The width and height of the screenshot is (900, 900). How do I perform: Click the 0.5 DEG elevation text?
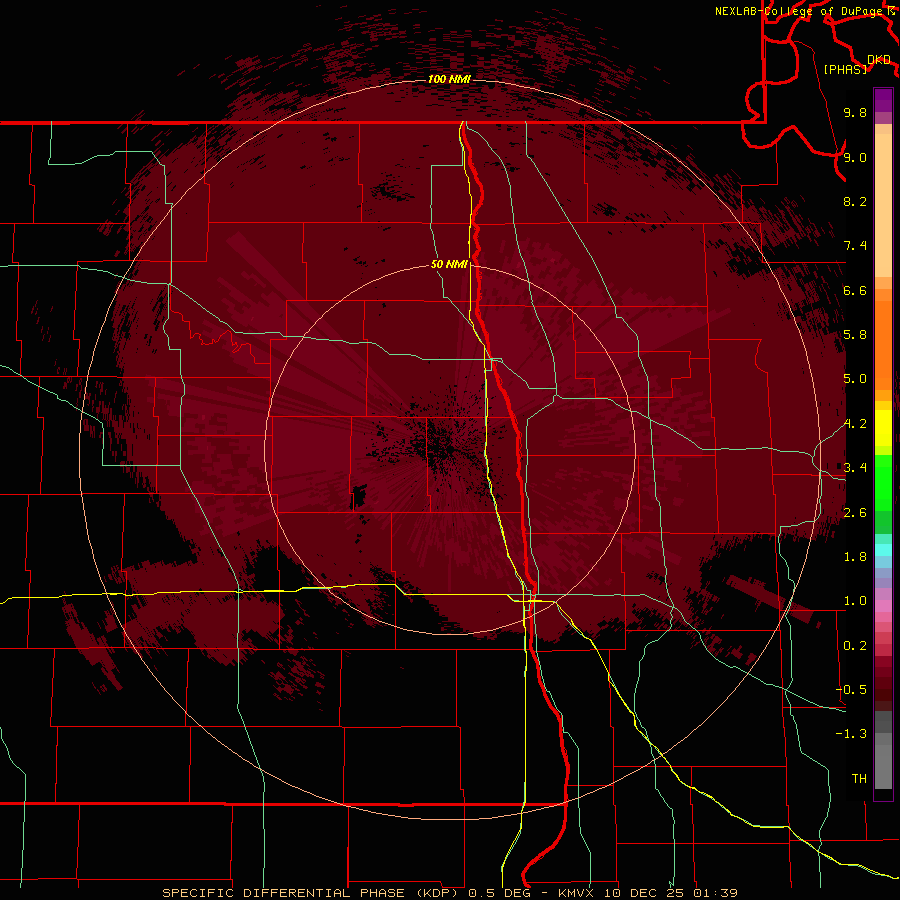click(499, 893)
